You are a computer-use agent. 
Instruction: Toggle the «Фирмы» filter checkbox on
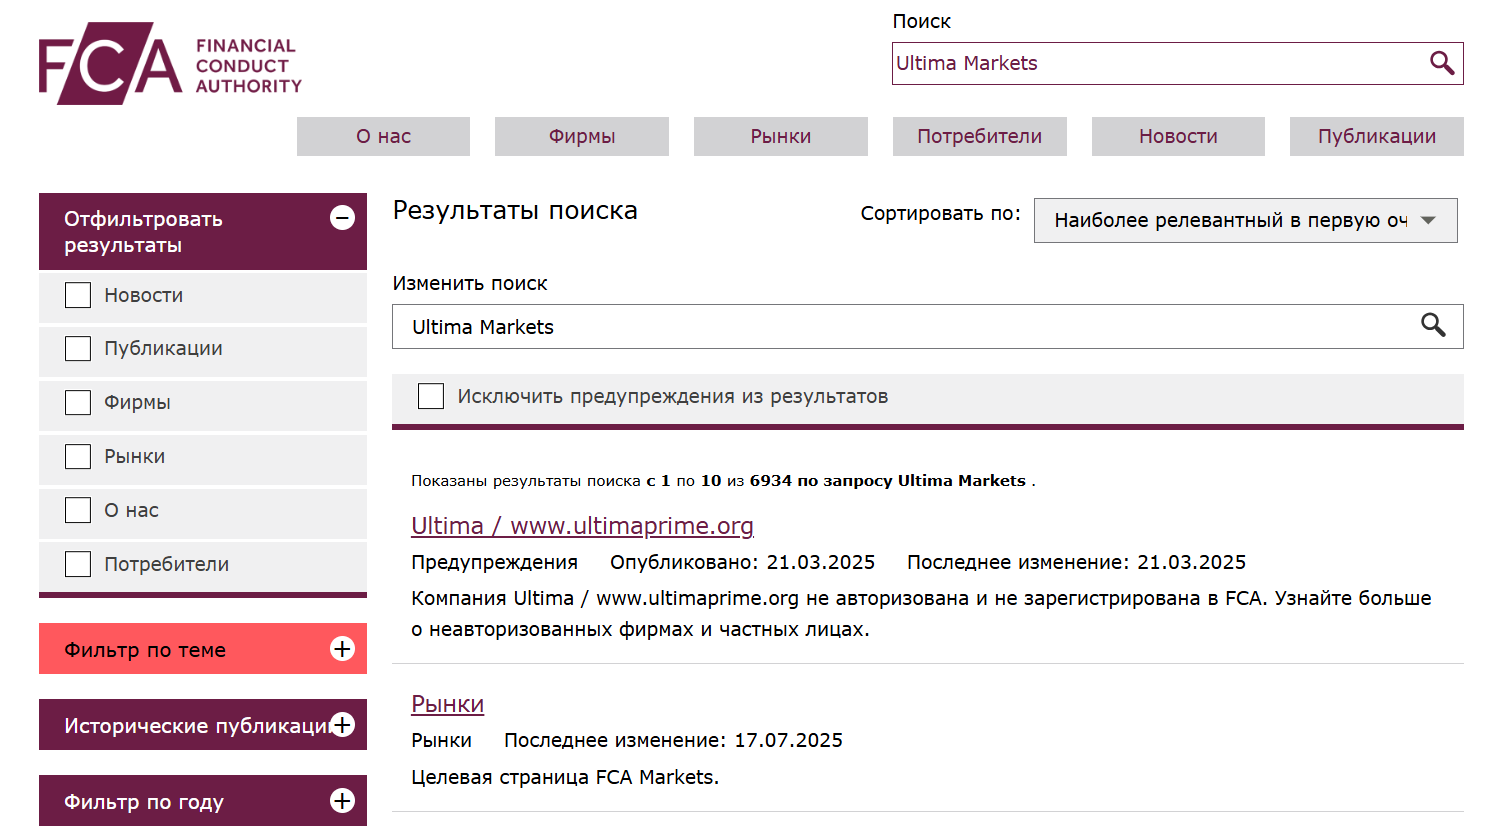point(77,402)
